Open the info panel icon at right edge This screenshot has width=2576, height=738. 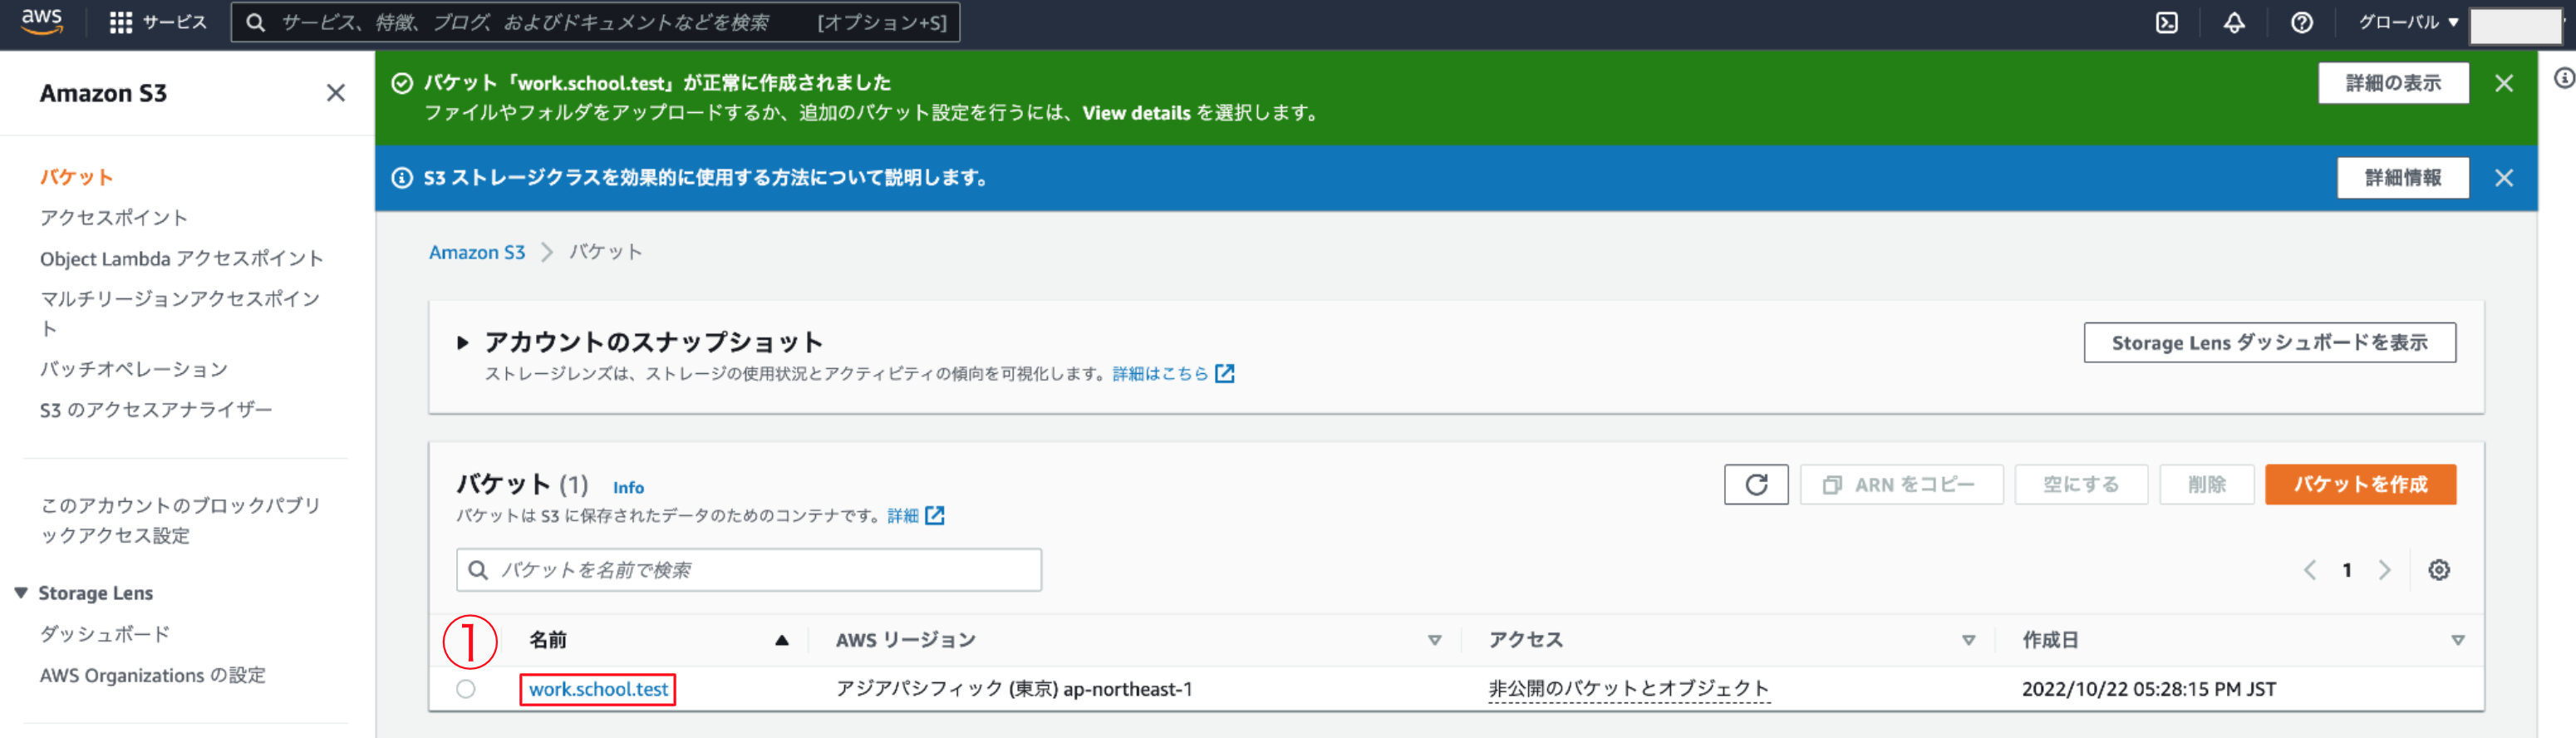tap(2564, 78)
